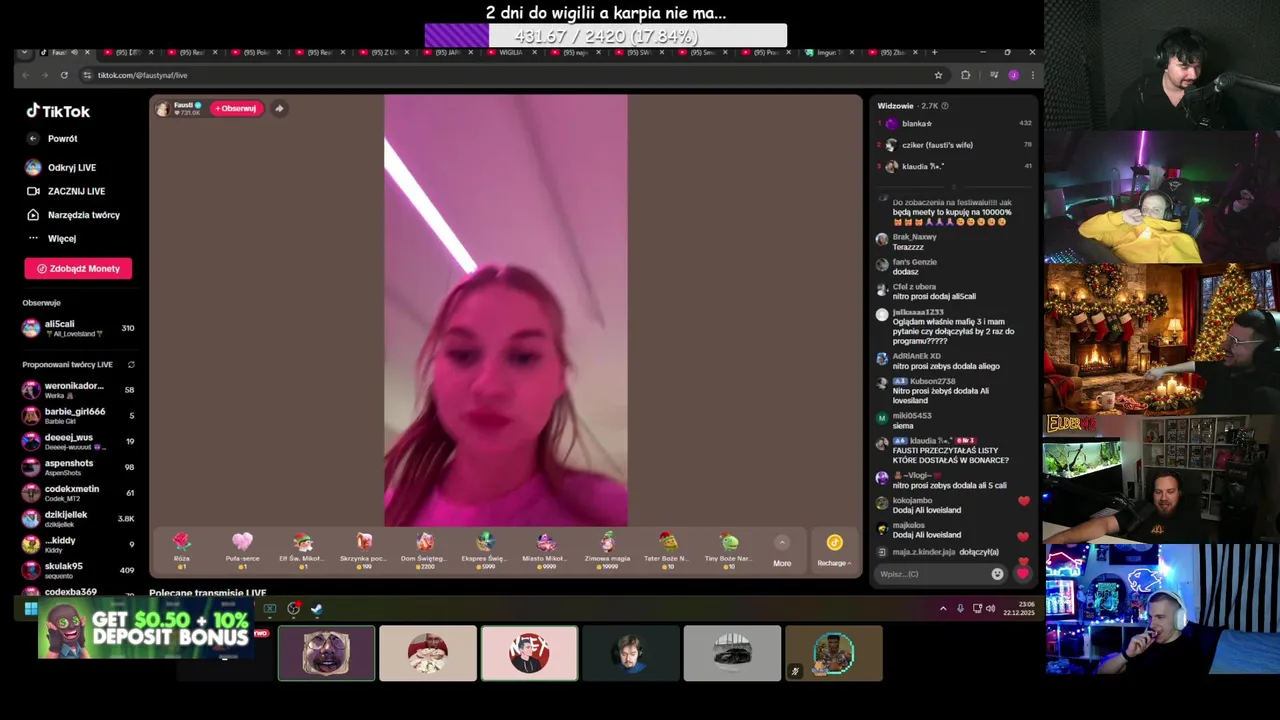The image size is (1280, 720).
Task: Reload the TikTok page
Action: (64, 75)
